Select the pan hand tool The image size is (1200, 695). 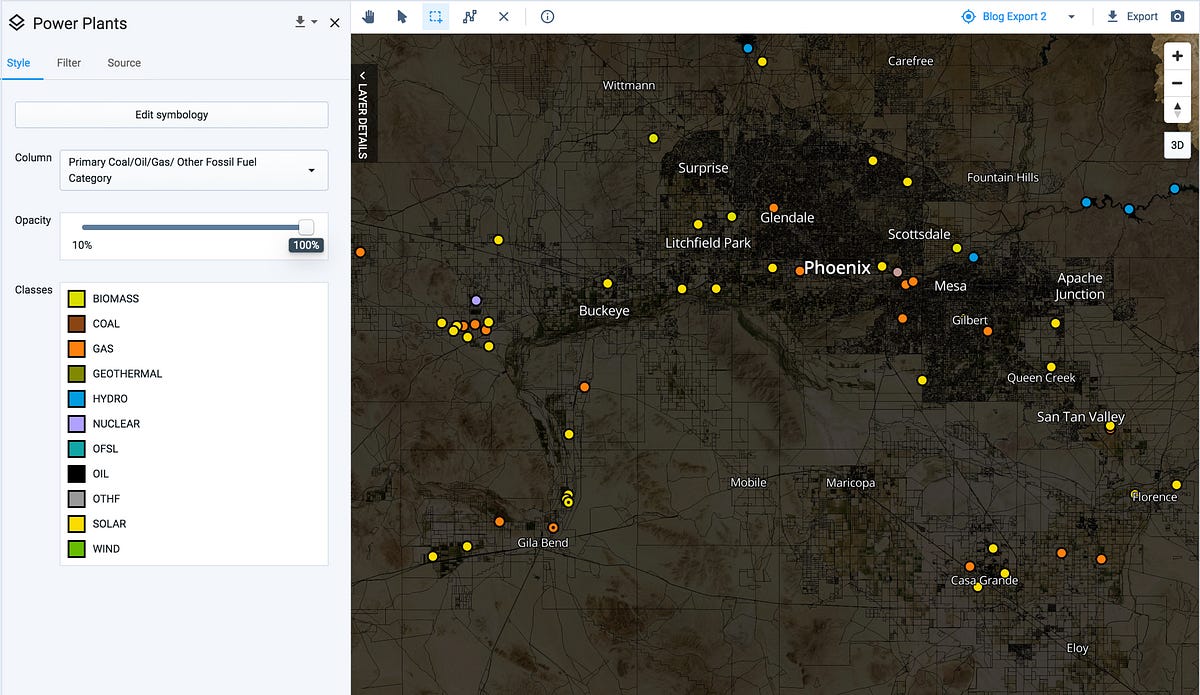point(368,16)
